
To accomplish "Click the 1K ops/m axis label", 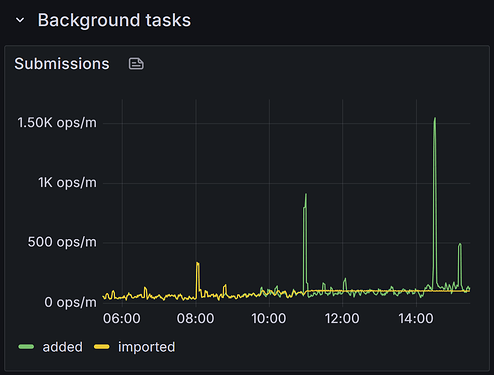I will (x=67, y=183).
